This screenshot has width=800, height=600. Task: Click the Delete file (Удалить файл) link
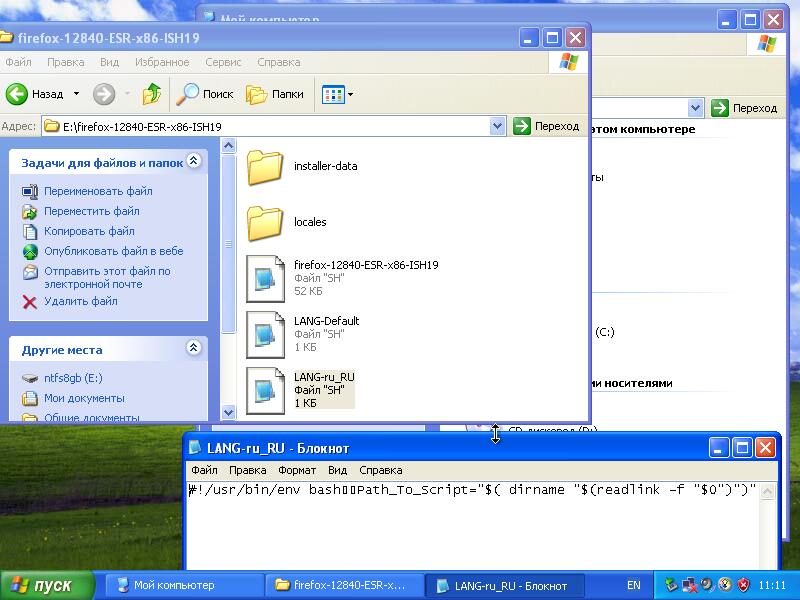[80, 301]
